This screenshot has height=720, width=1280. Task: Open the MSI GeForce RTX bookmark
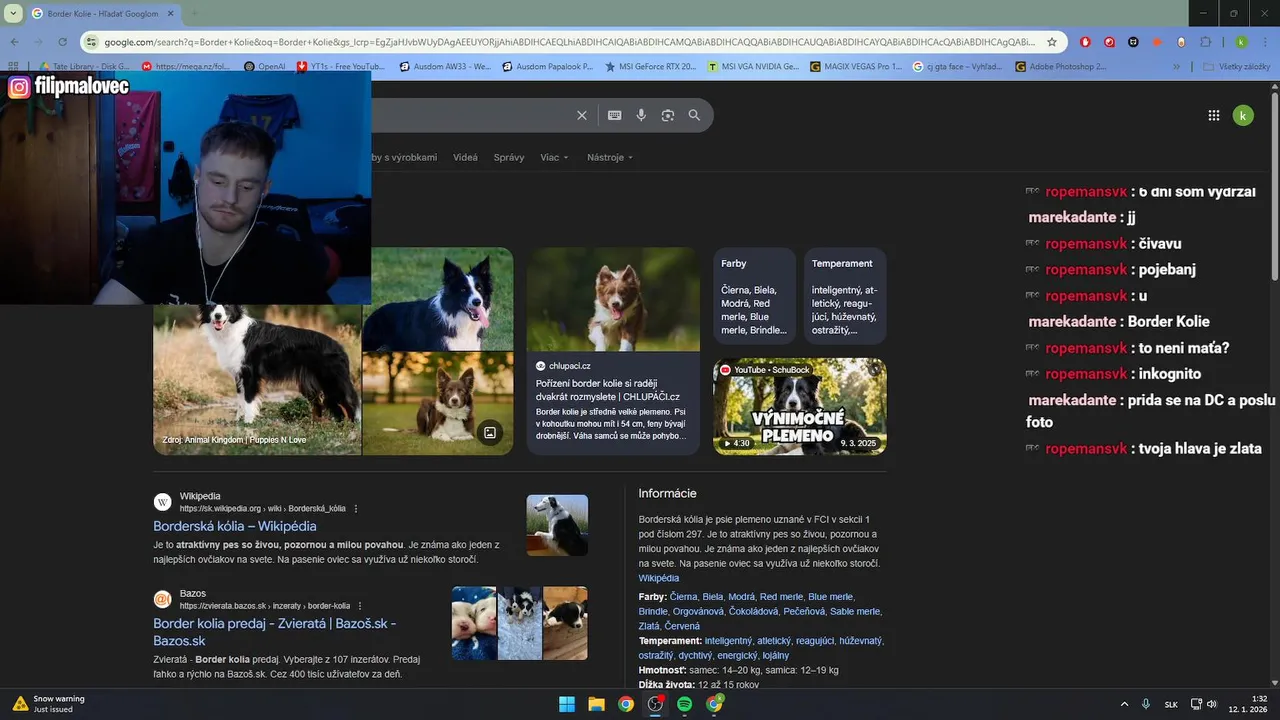tap(650, 67)
